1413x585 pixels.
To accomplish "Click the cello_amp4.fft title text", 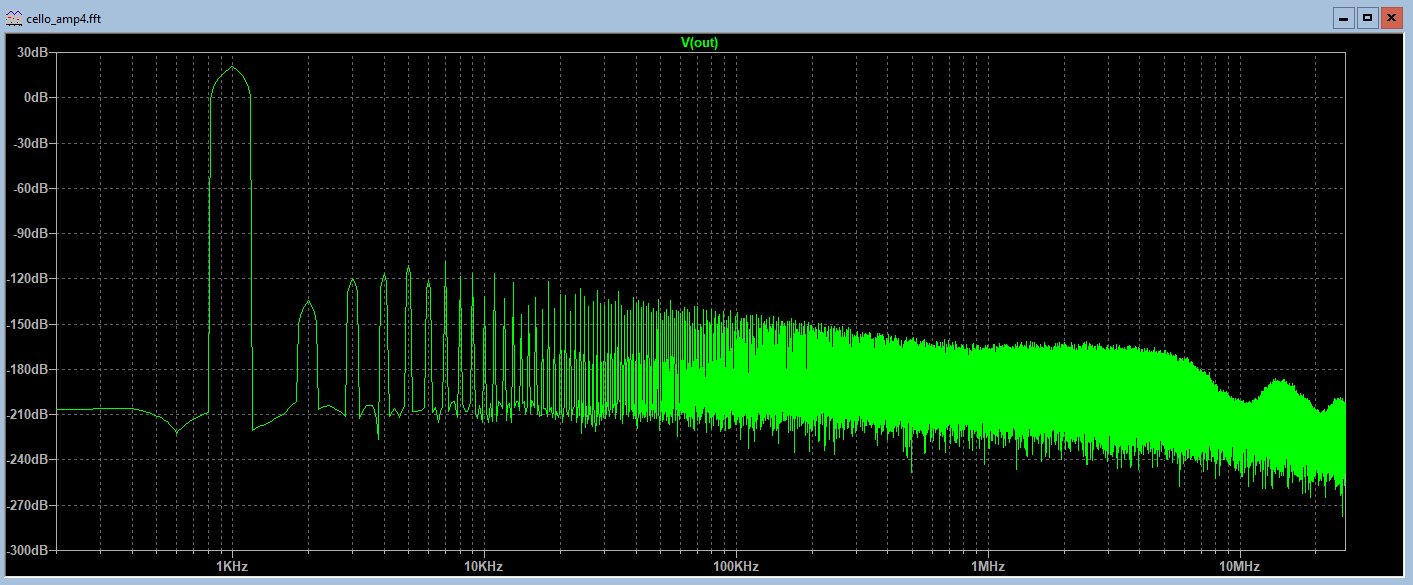I will 64,18.
